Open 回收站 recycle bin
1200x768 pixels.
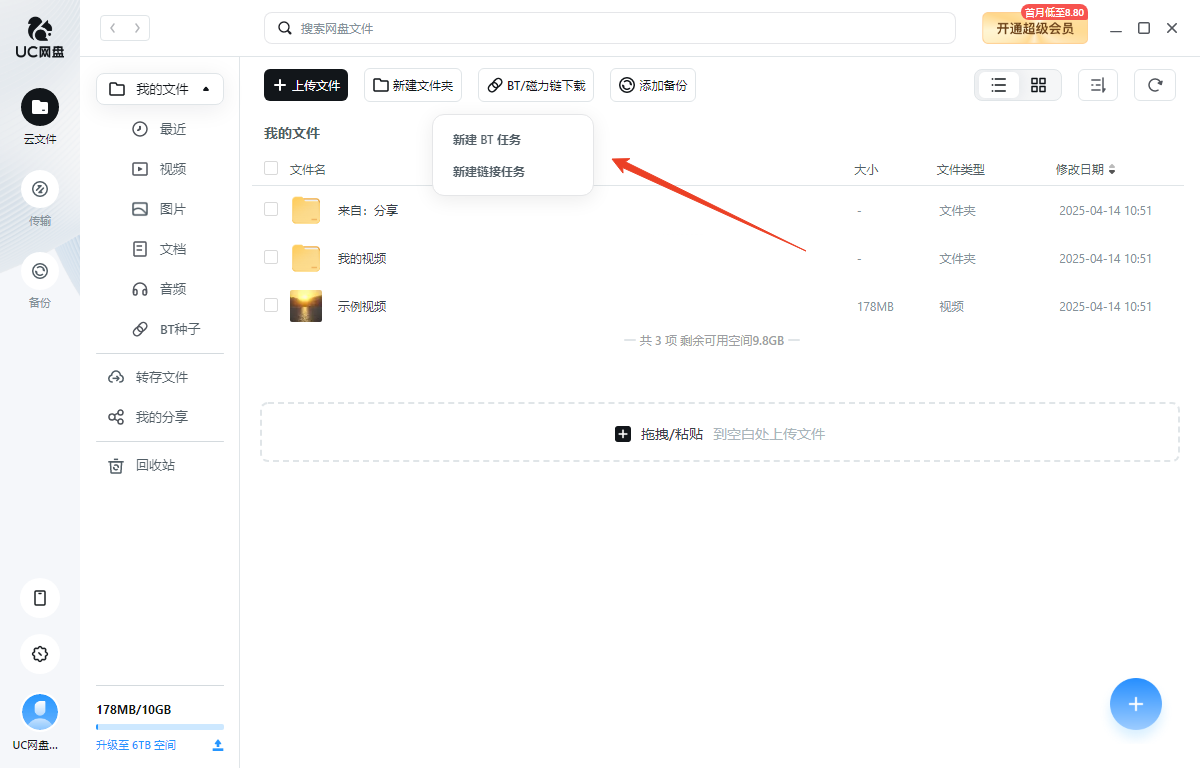click(142, 465)
